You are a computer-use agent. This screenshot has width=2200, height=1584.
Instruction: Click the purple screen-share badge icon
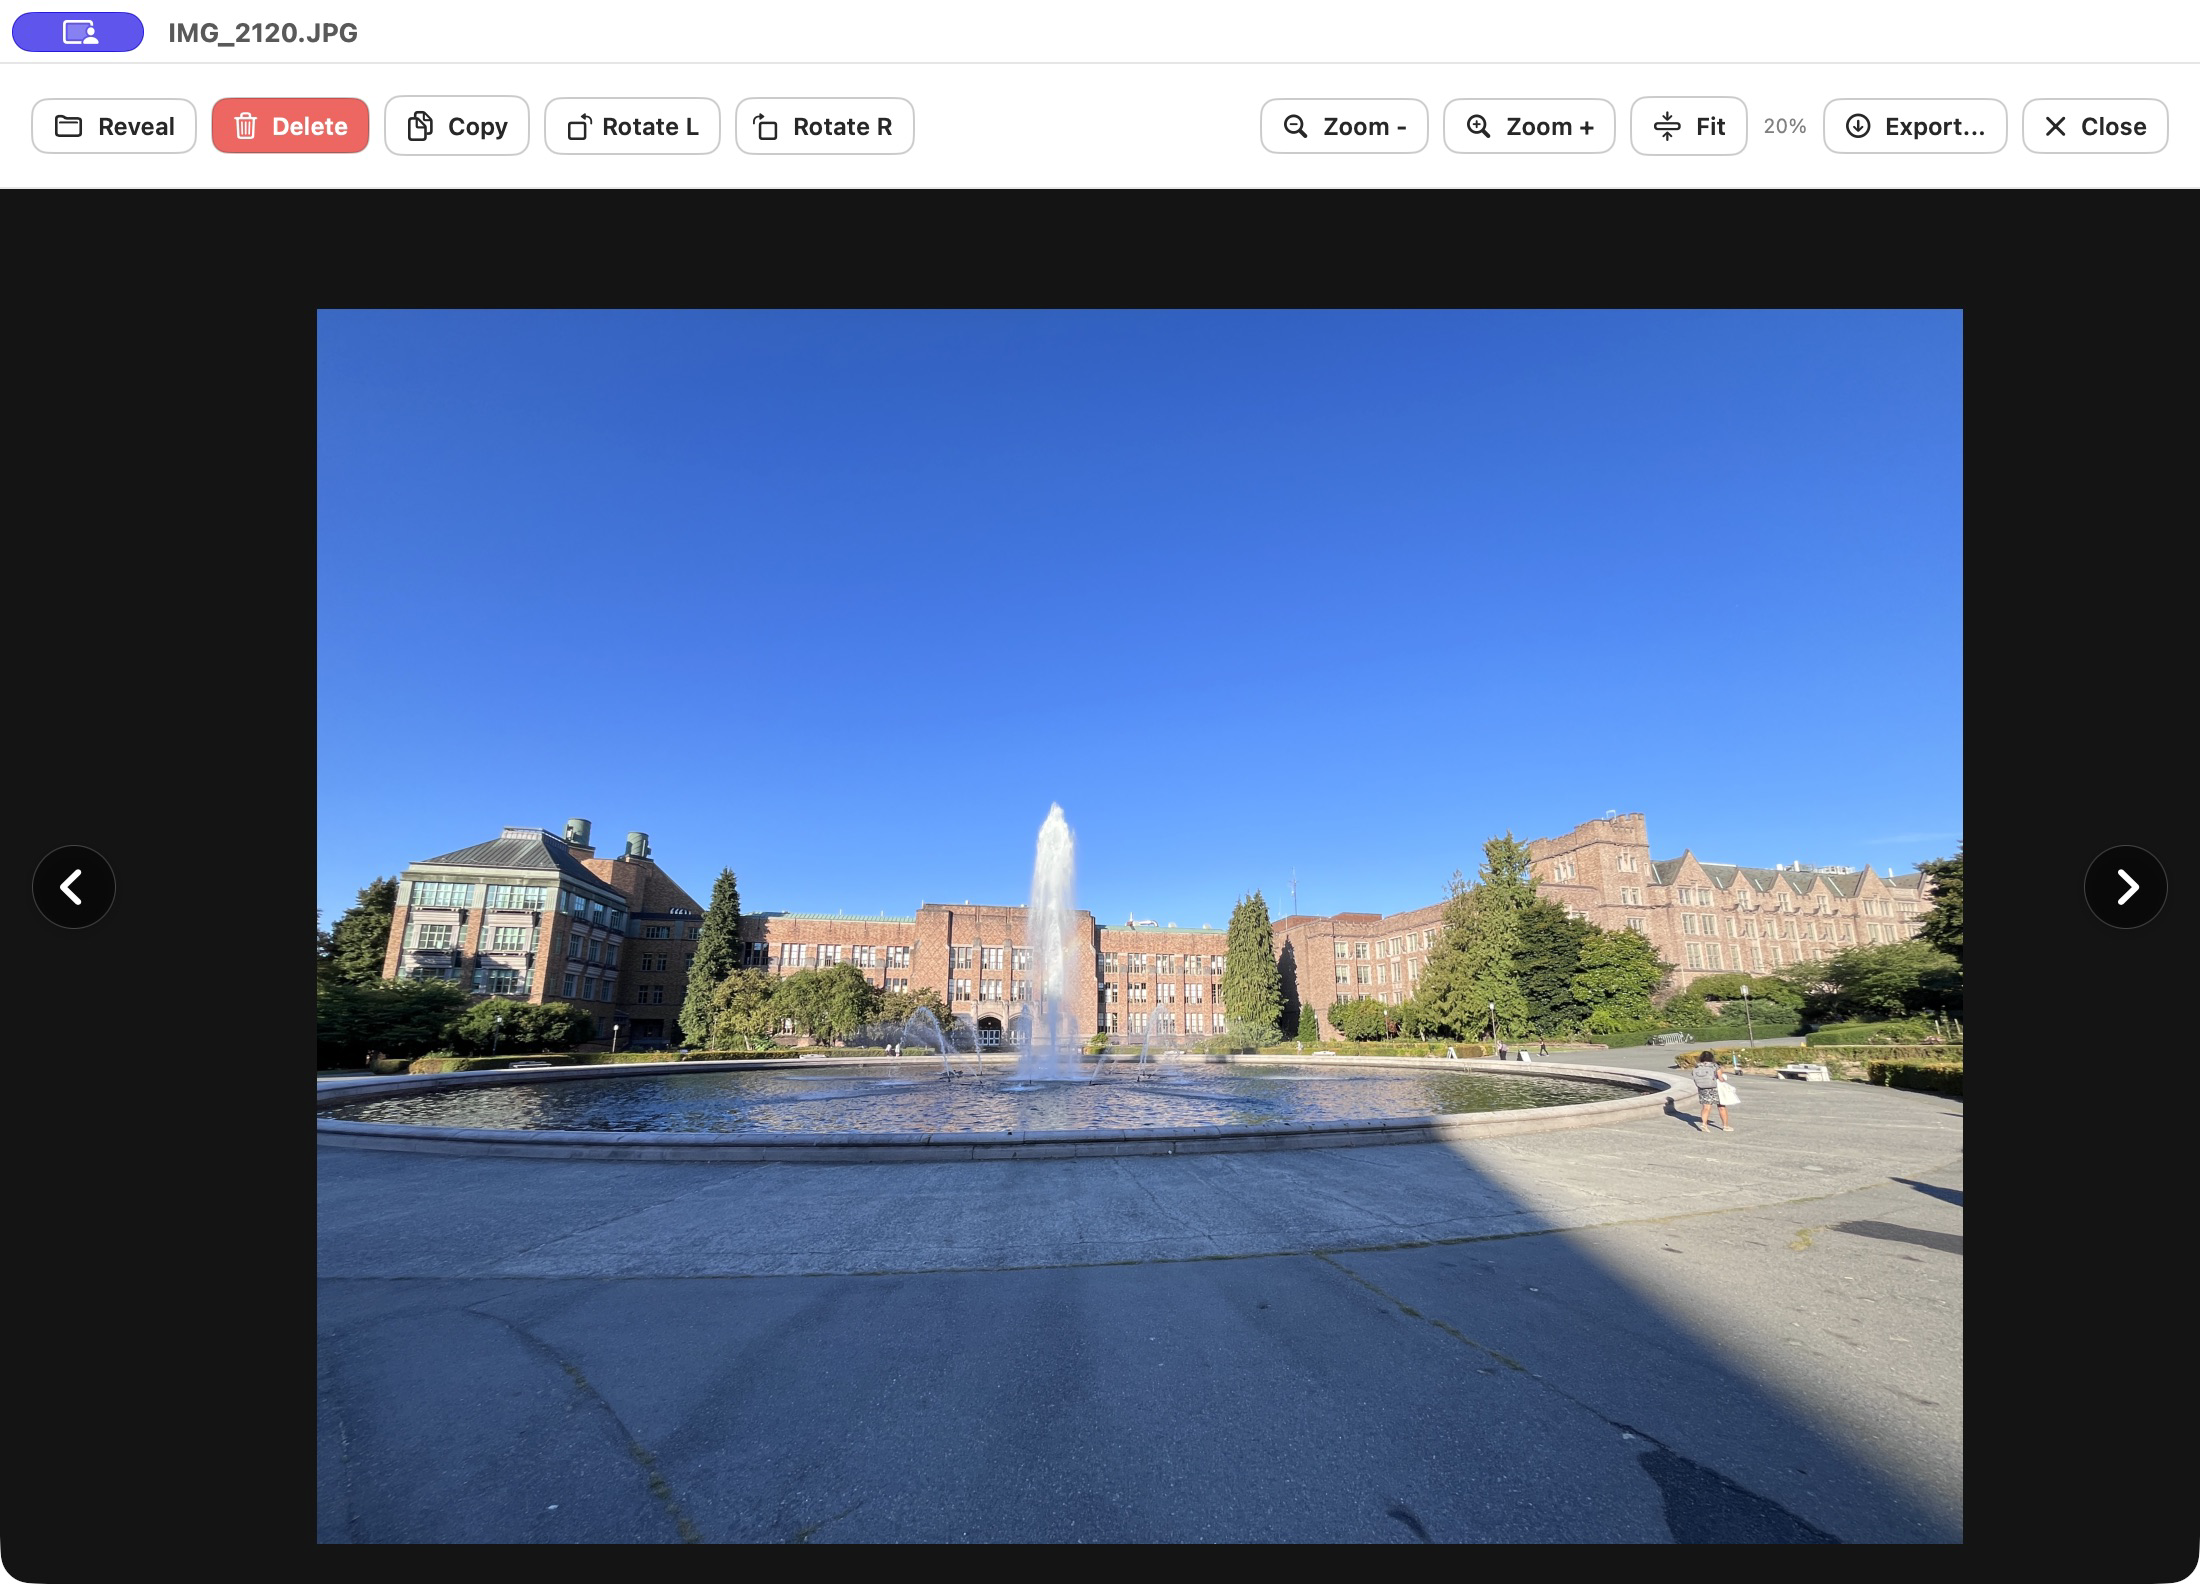pyautogui.click(x=78, y=32)
